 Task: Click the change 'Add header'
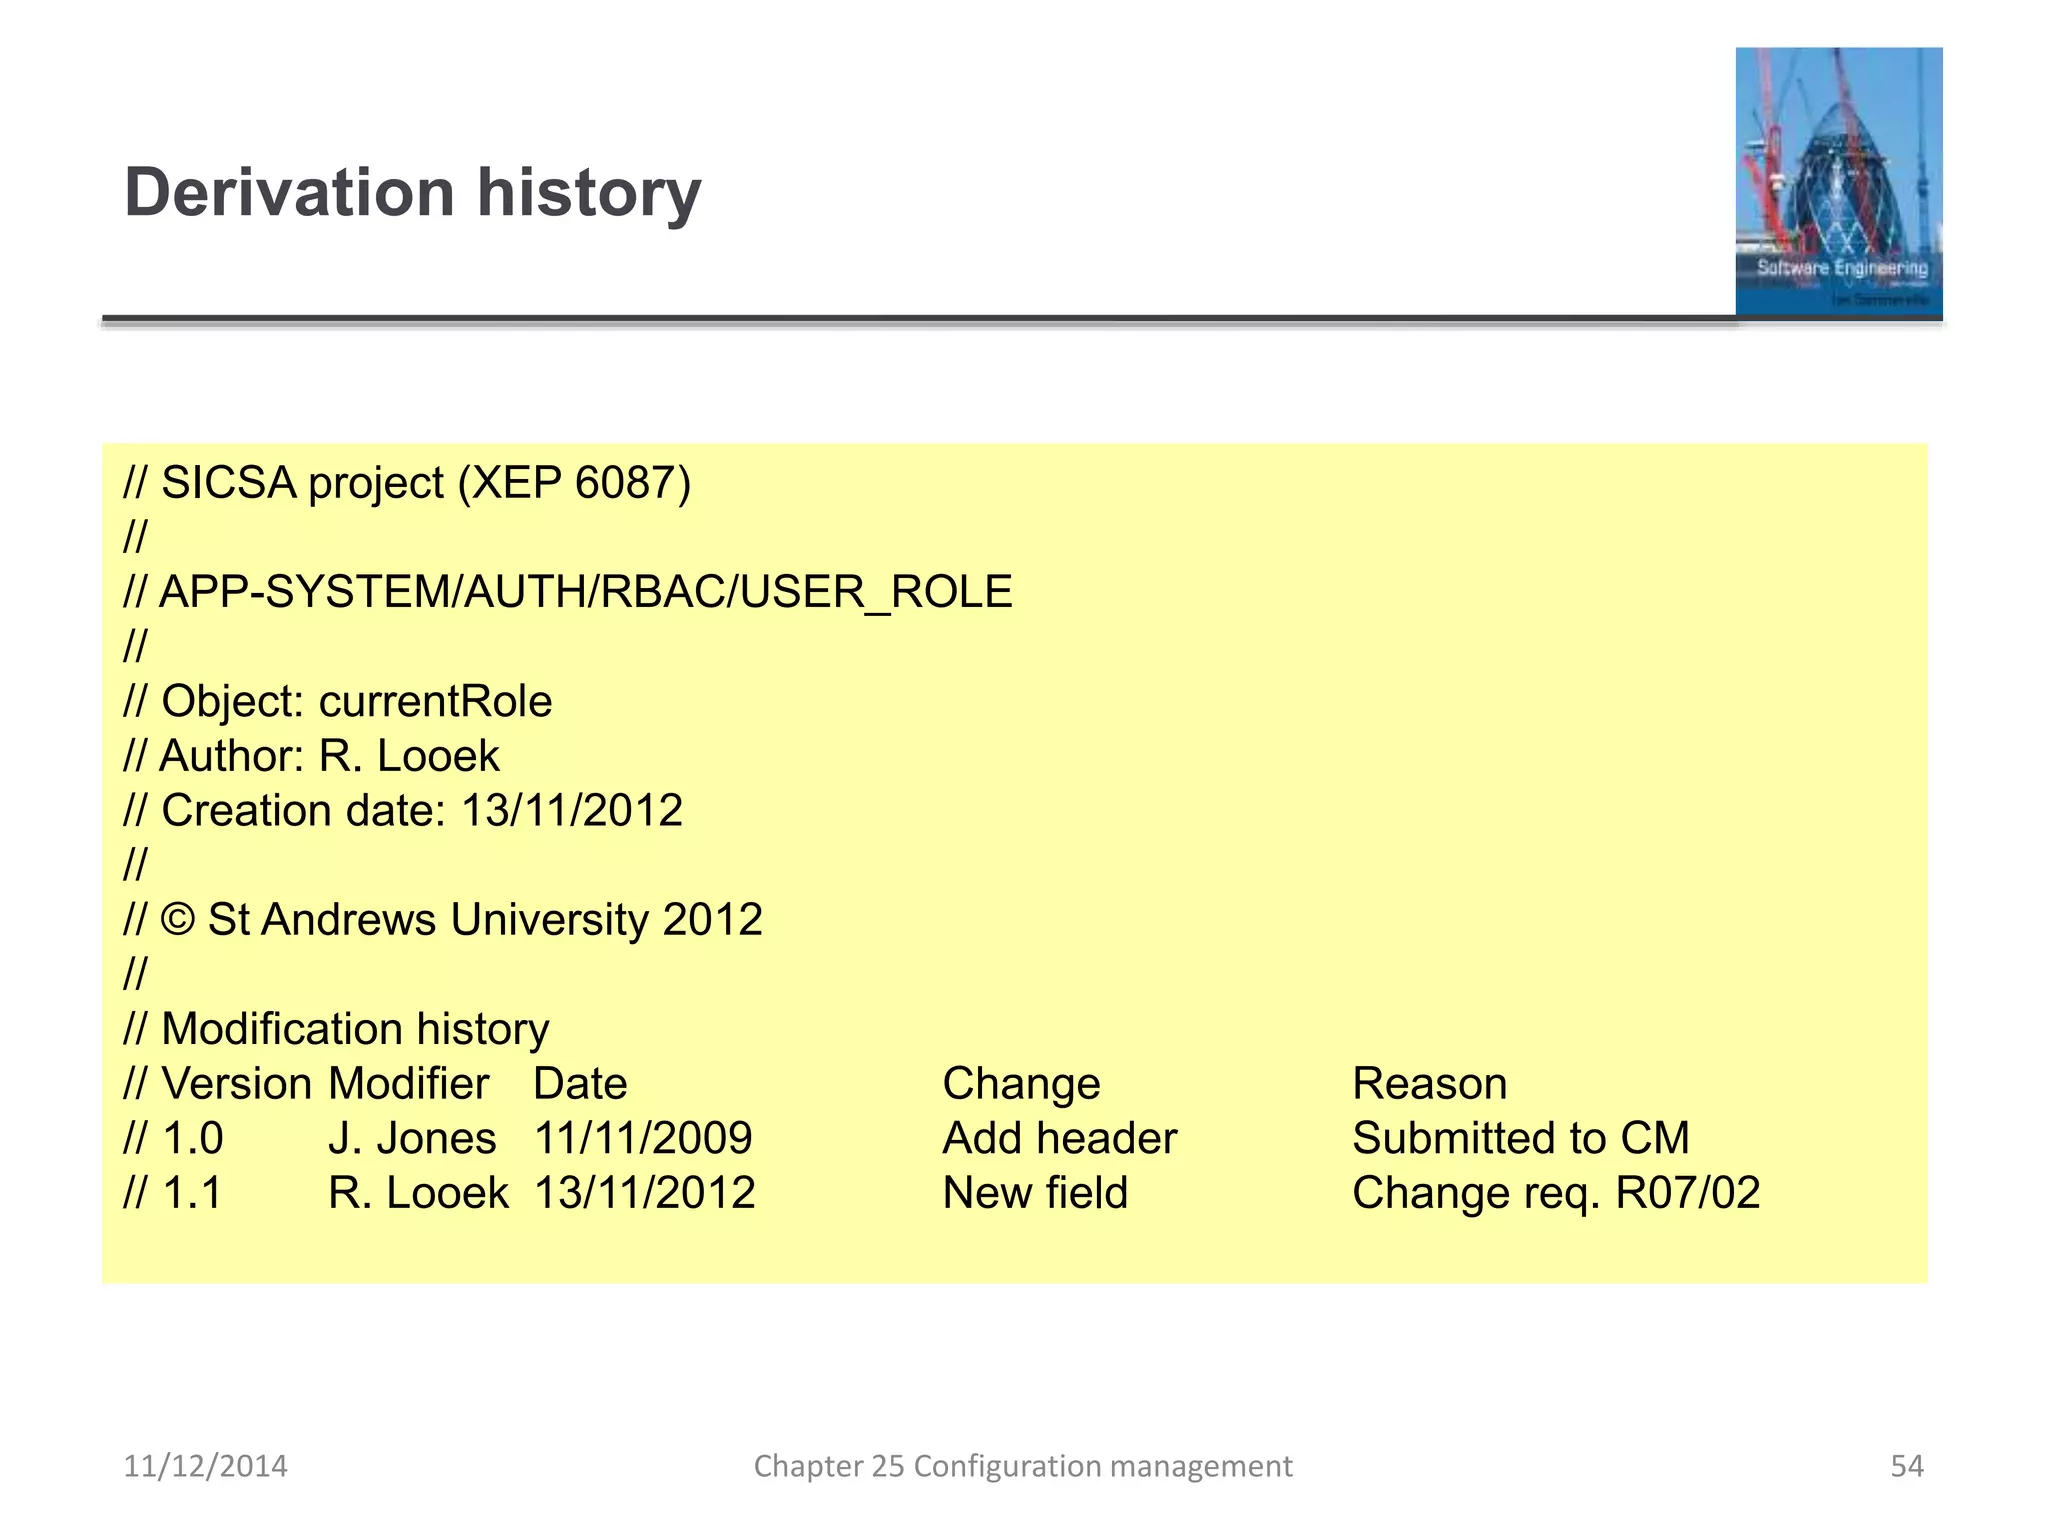[x=1060, y=1139]
